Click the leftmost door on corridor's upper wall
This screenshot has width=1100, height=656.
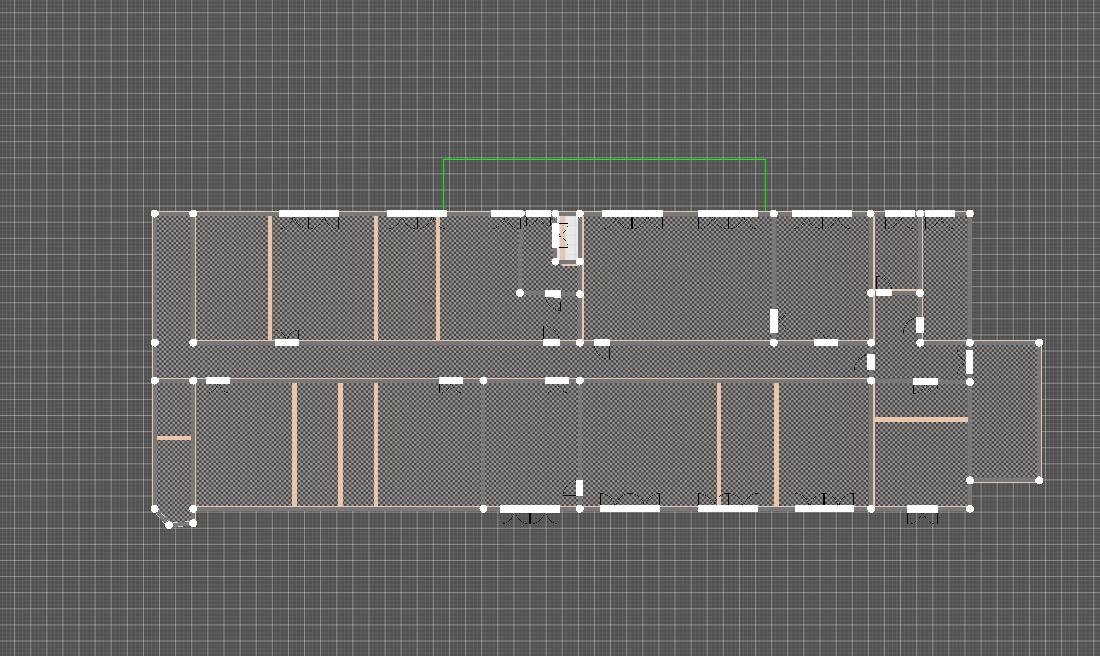(x=286, y=342)
